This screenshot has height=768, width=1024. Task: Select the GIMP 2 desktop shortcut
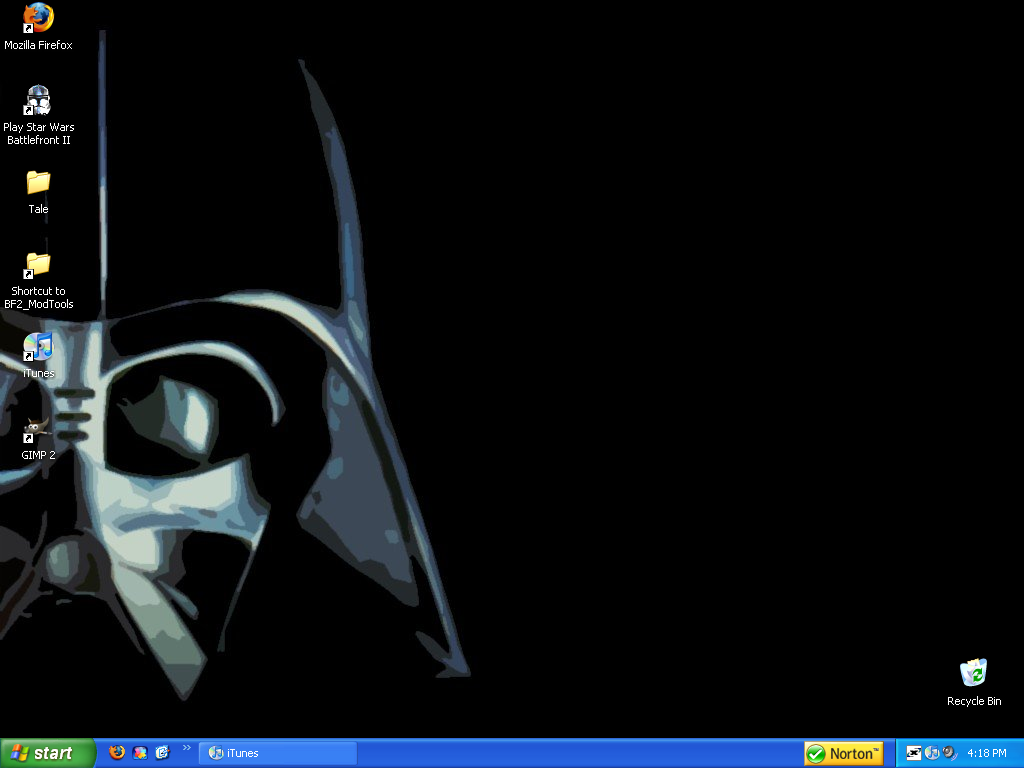click(x=38, y=439)
